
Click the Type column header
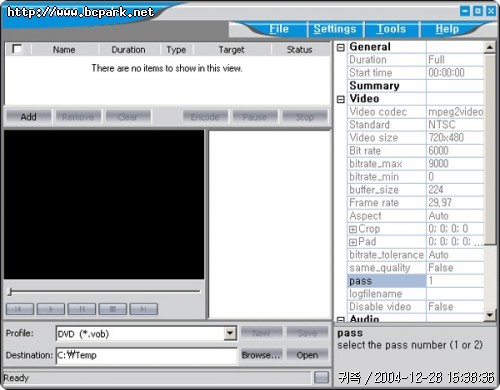(176, 50)
